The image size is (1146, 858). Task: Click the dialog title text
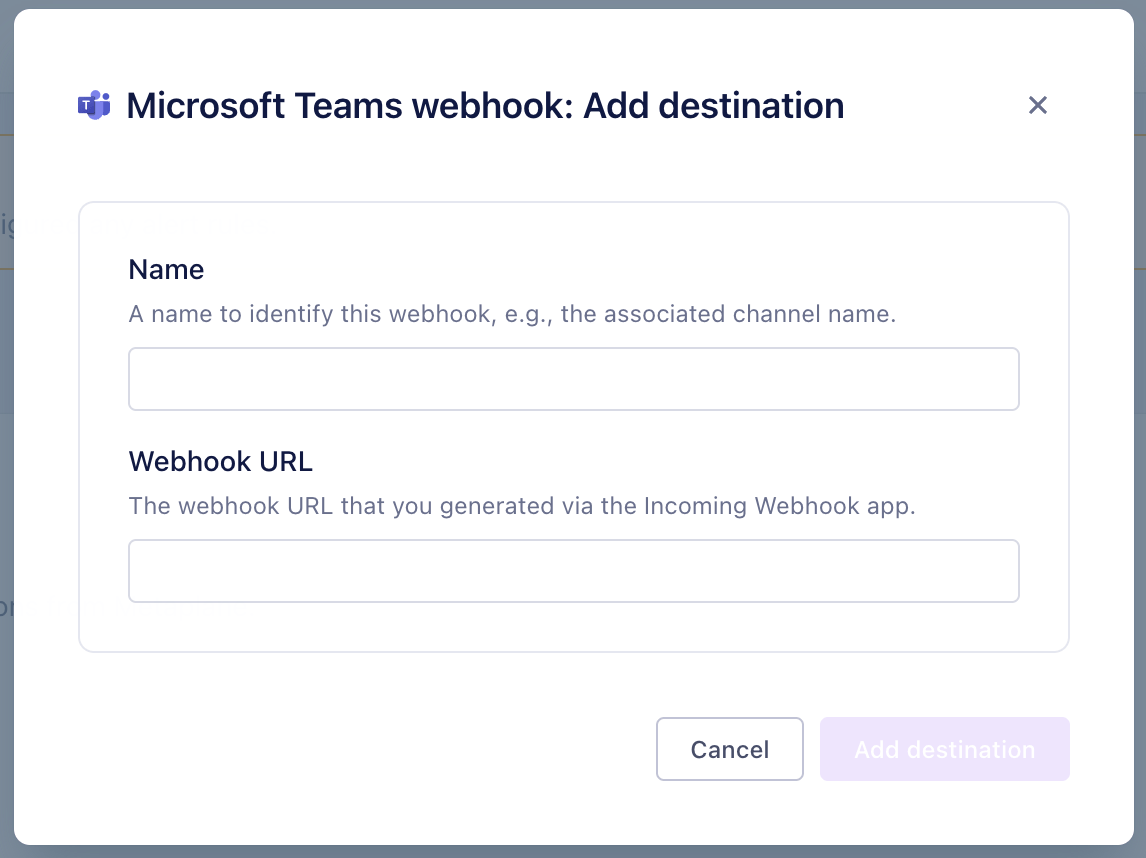click(x=485, y=105)
